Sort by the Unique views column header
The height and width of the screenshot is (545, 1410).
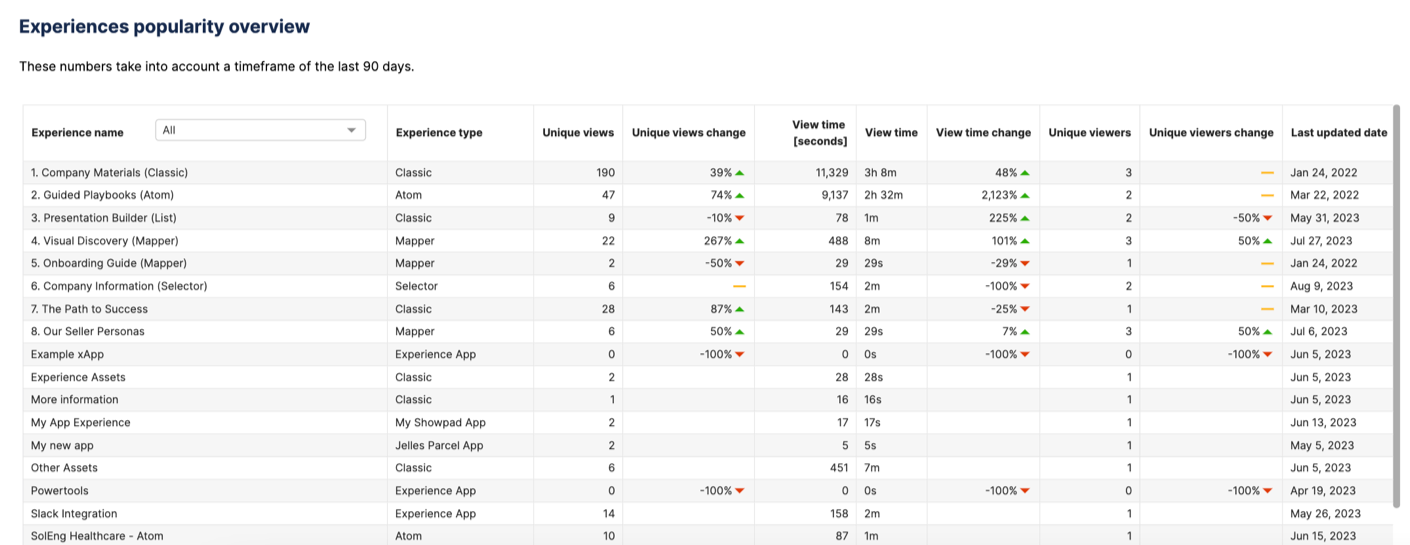point(578,132)
